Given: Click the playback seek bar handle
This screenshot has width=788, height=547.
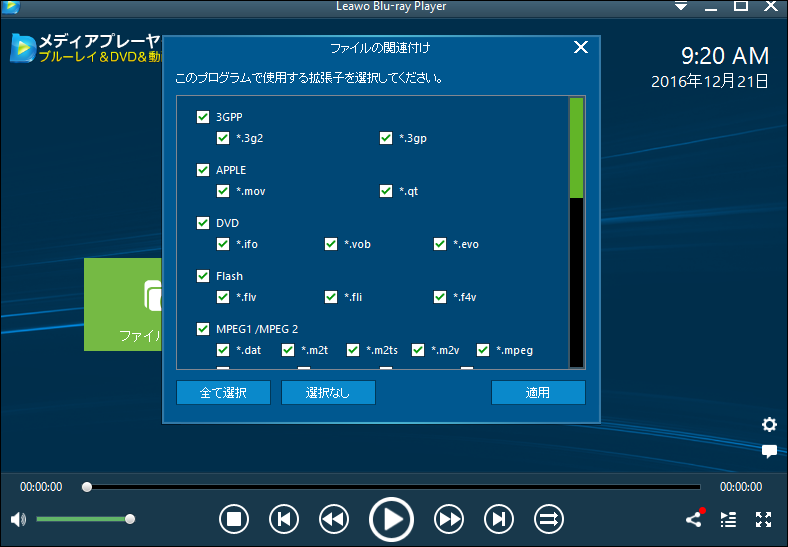Looking at the screenshot, I should [x=87, y=487].
